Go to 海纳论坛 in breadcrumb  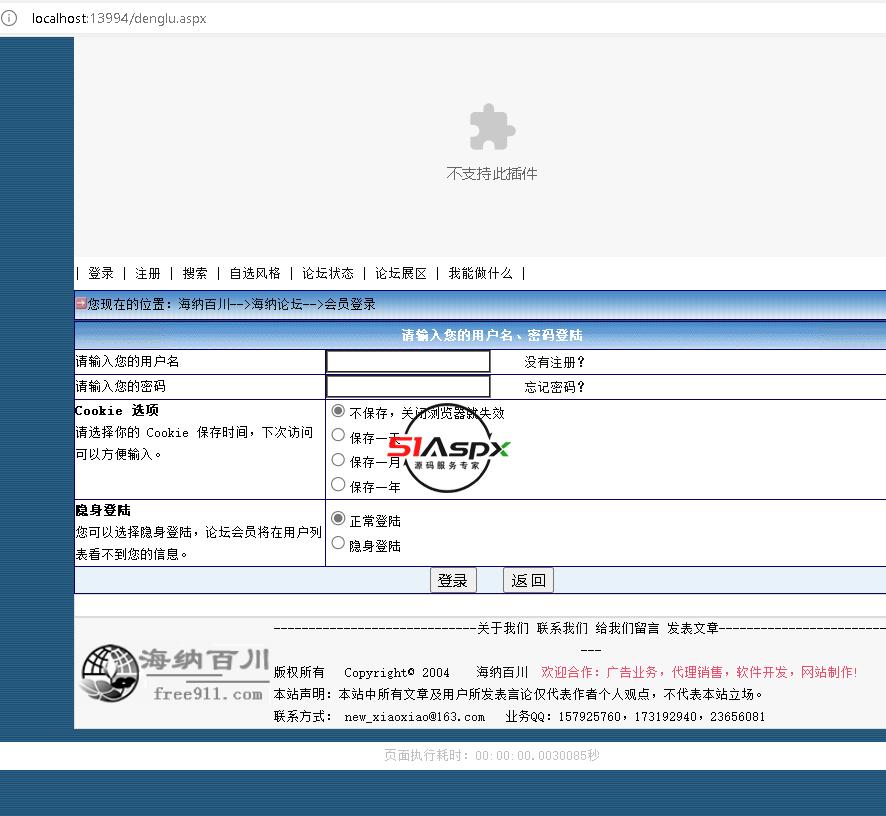click(277, 305)
